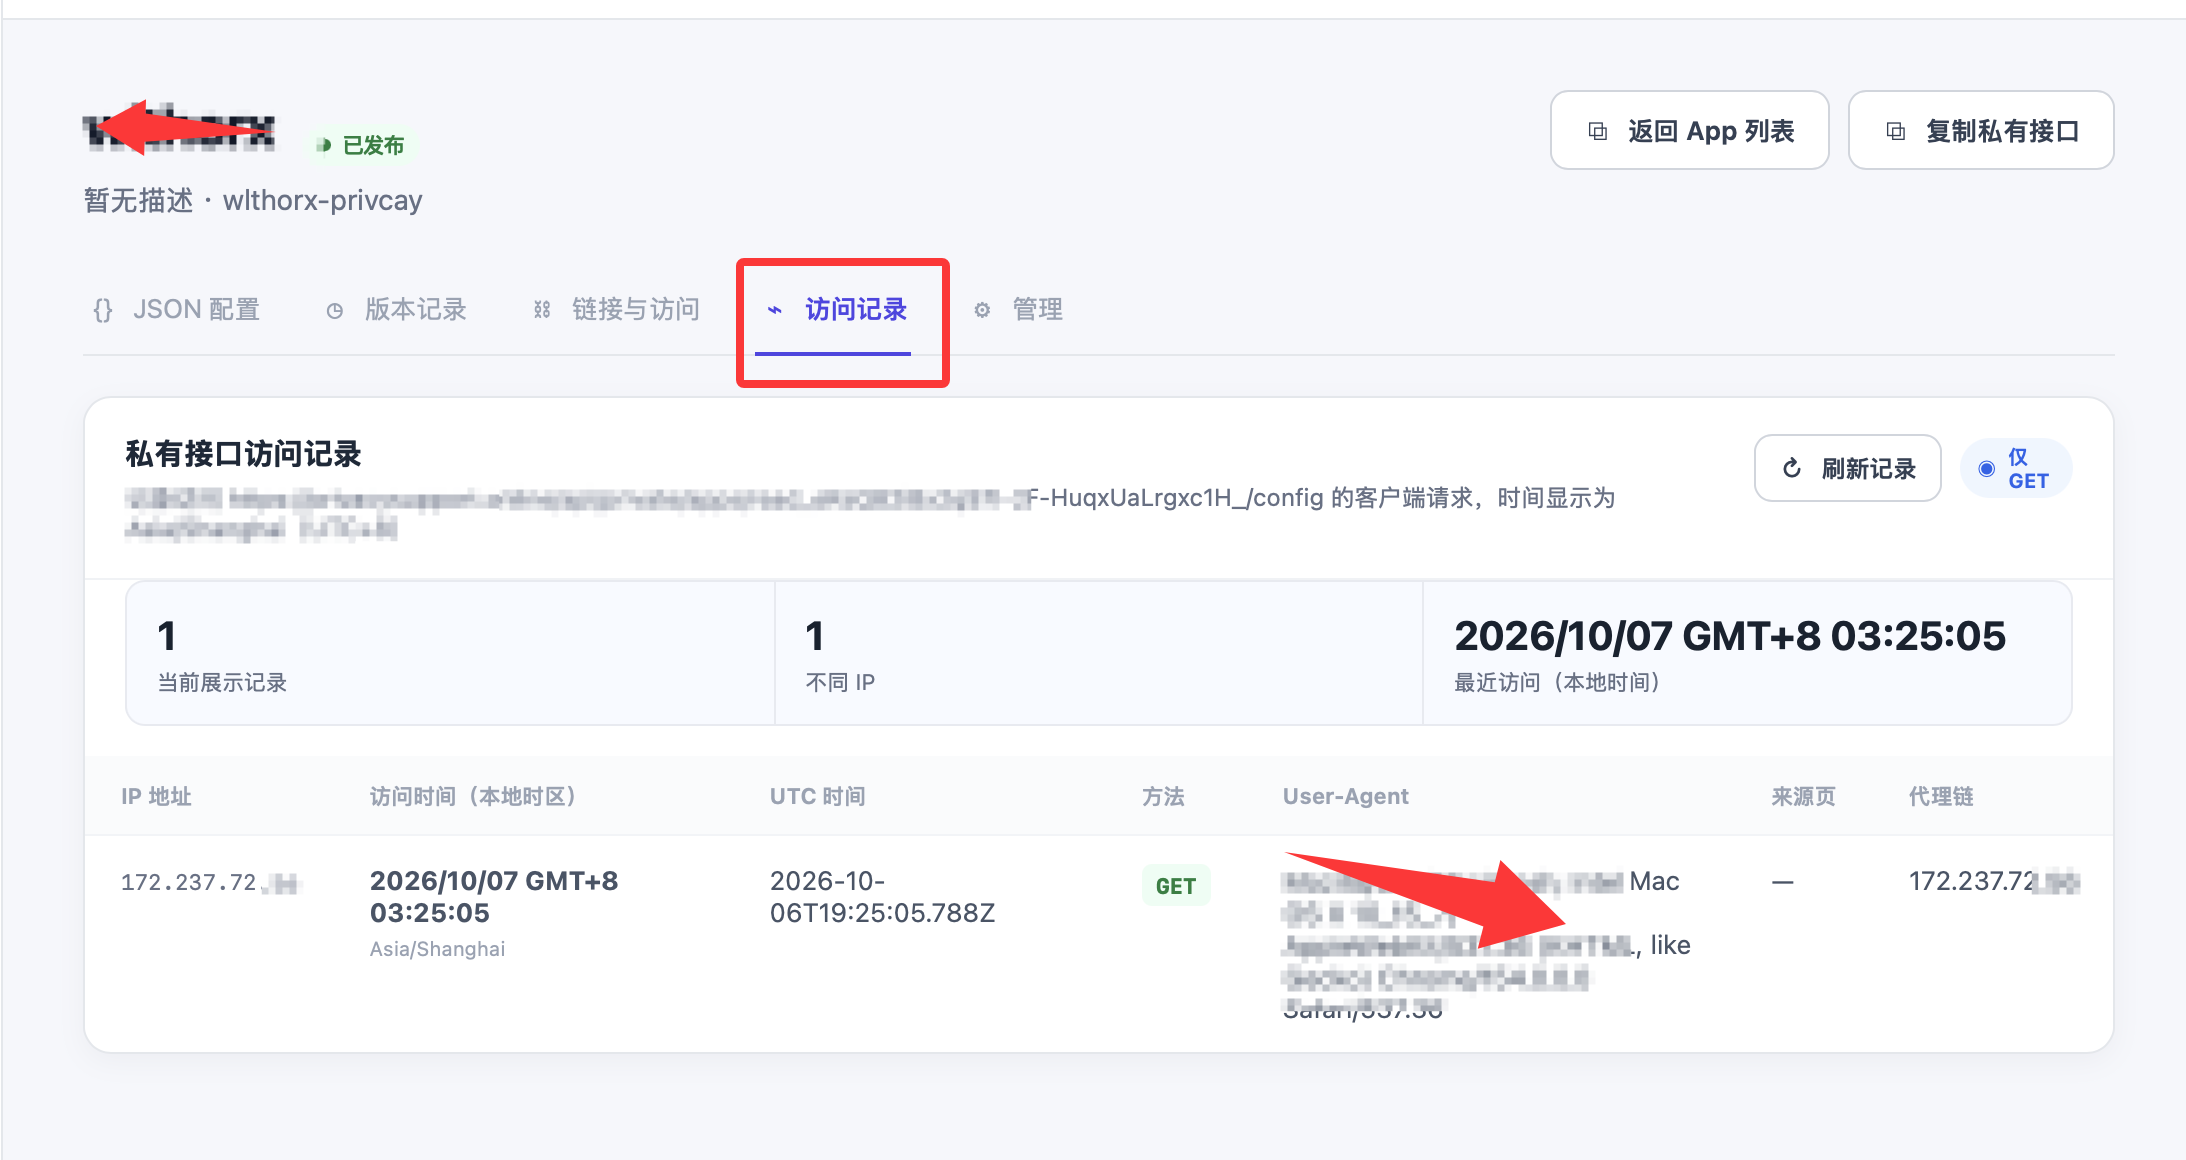Click the 复制私有接口 button
The height and width of the screenshot is (1160, 2186).
(x=1980, y=131)
